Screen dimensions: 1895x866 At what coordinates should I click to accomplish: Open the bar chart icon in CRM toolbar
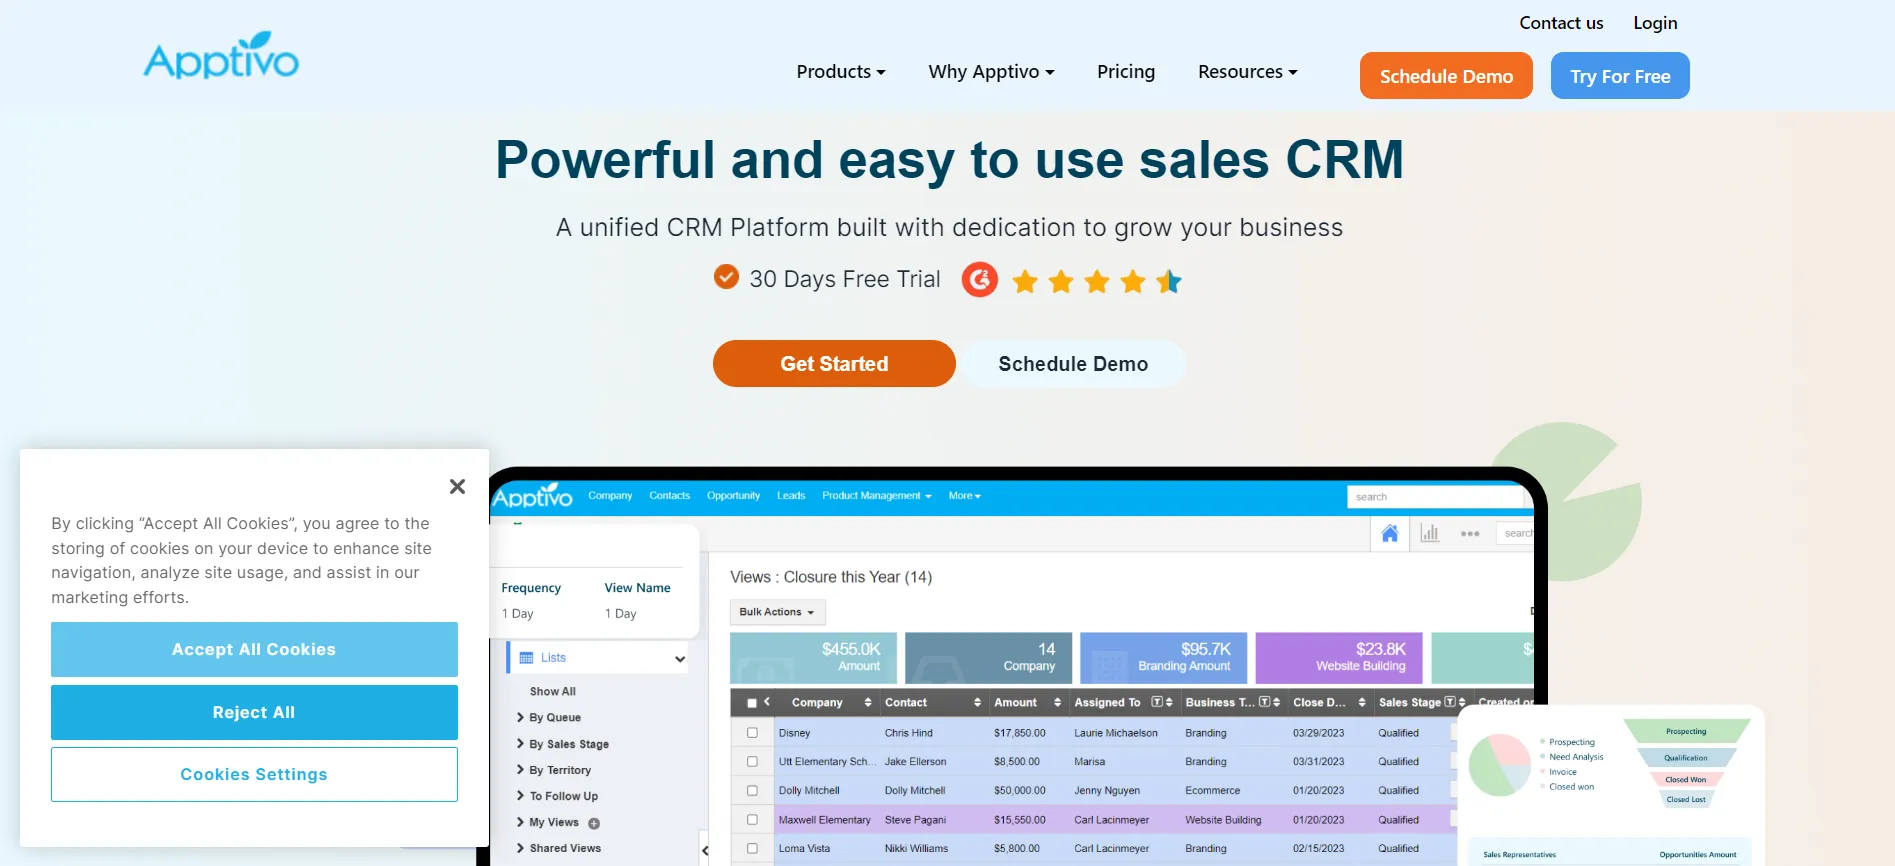pyautogui.click(x=1430, y=533)
